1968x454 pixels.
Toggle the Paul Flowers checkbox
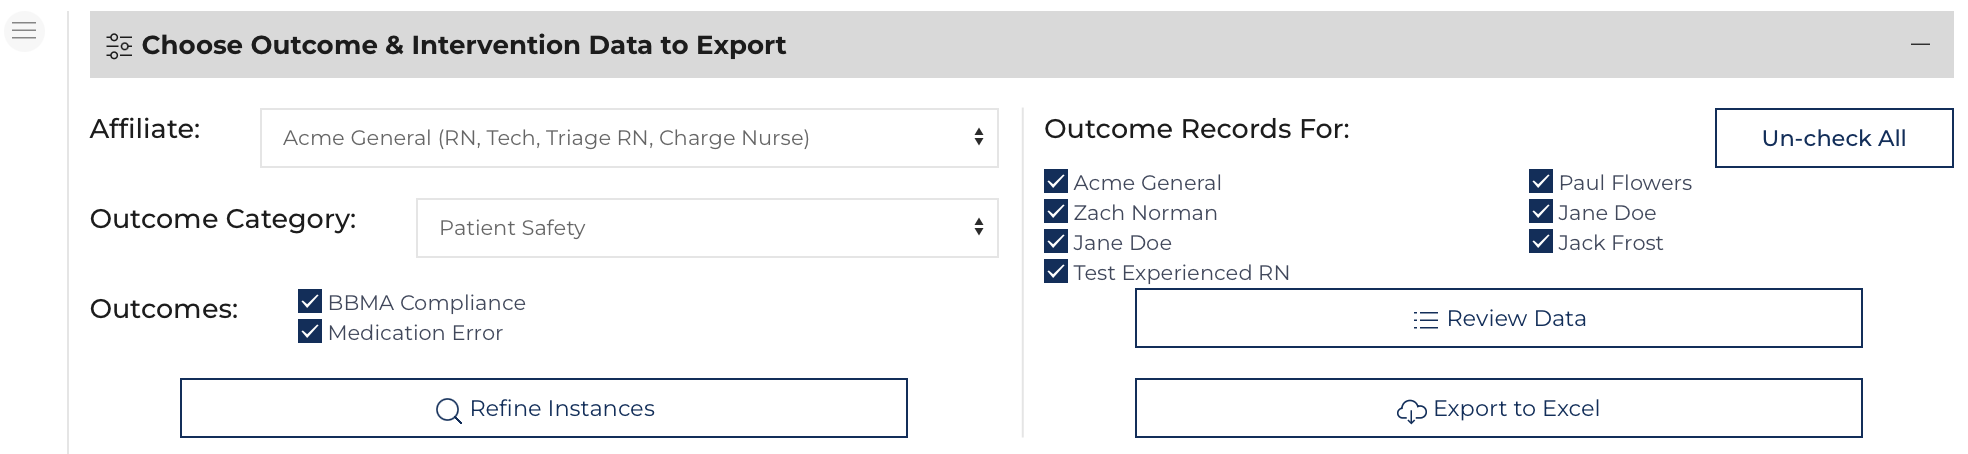1541,182
